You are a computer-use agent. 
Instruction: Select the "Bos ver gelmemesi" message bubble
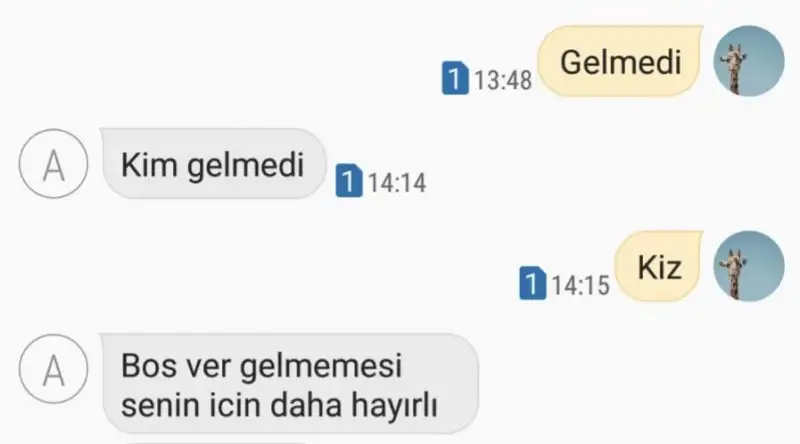pos(290,384)
